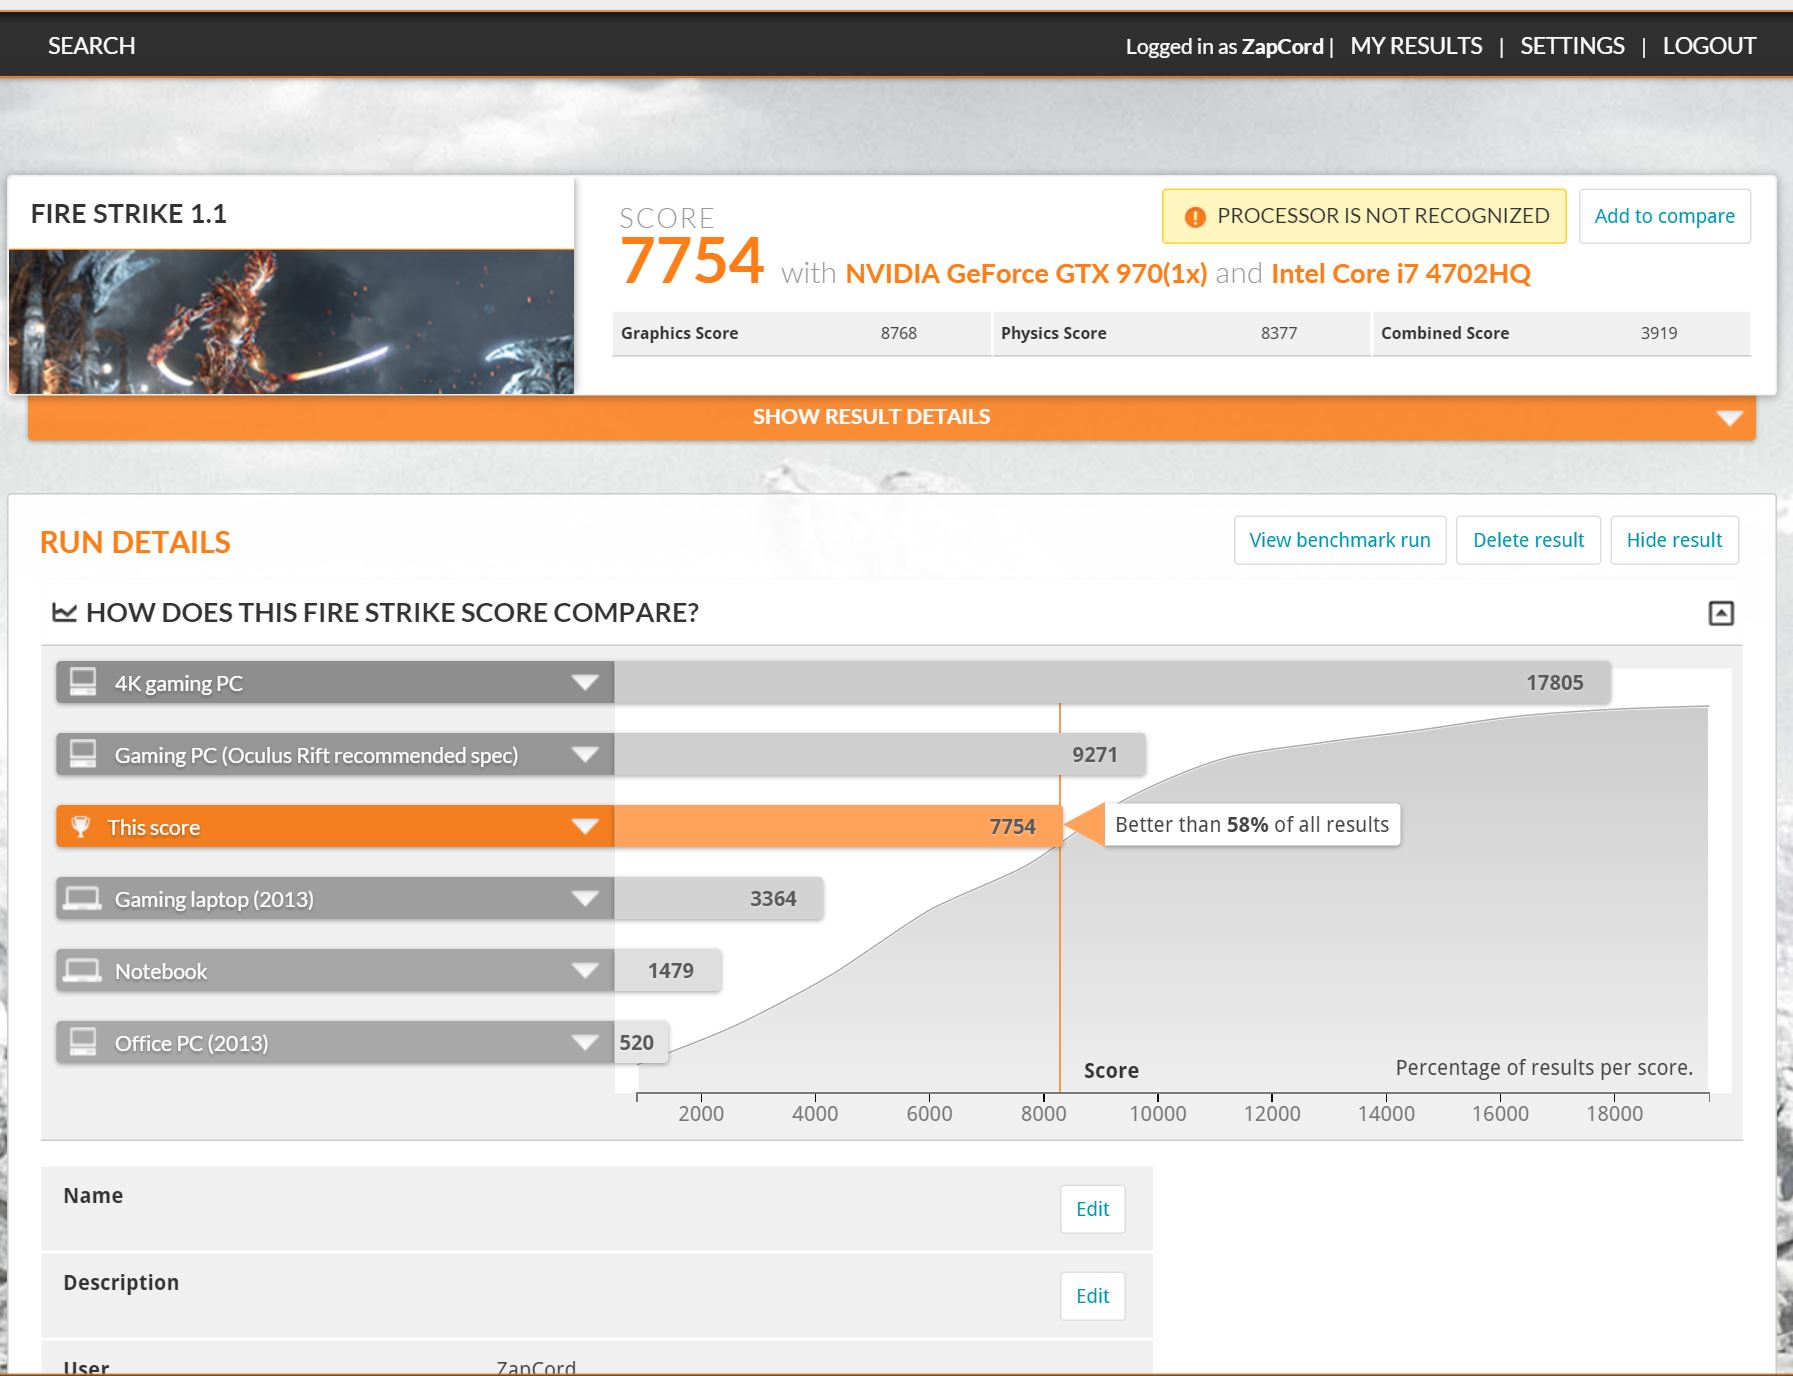
Task: Click View benchmark run button
Action: click(1340, 540)
